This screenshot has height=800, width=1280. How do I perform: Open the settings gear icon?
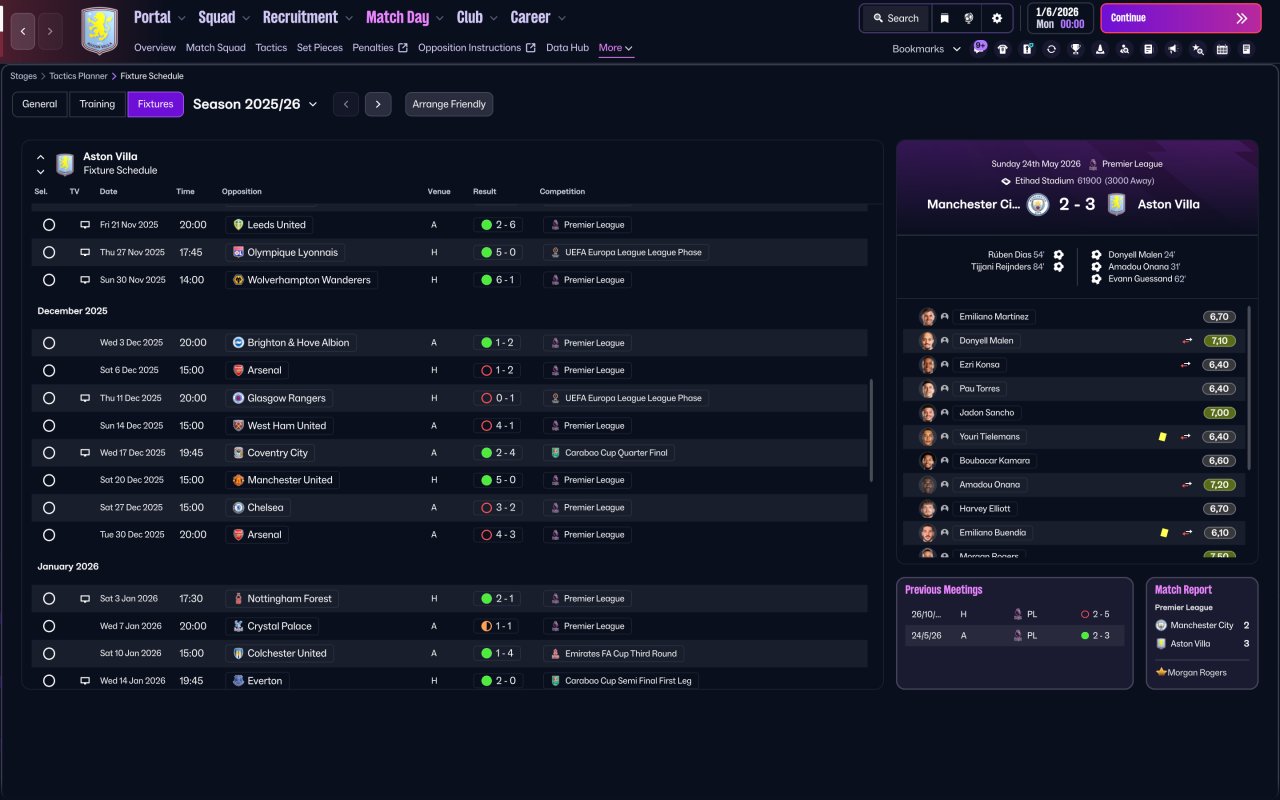(997, 18)
